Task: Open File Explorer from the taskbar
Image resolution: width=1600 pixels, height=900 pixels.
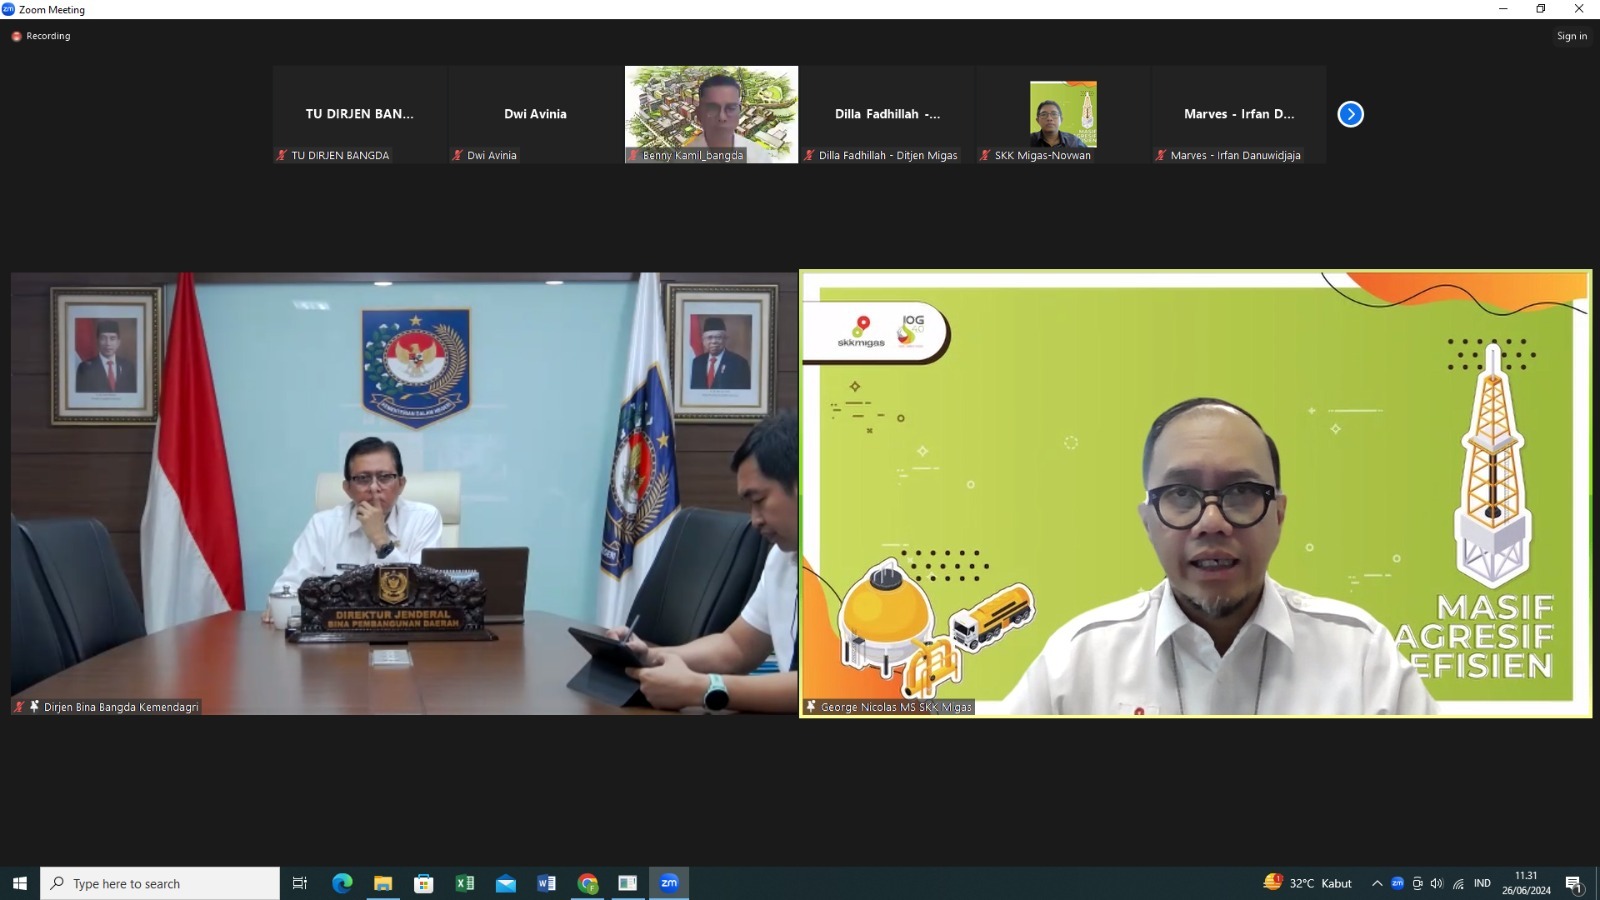Action: coord(383,883)
